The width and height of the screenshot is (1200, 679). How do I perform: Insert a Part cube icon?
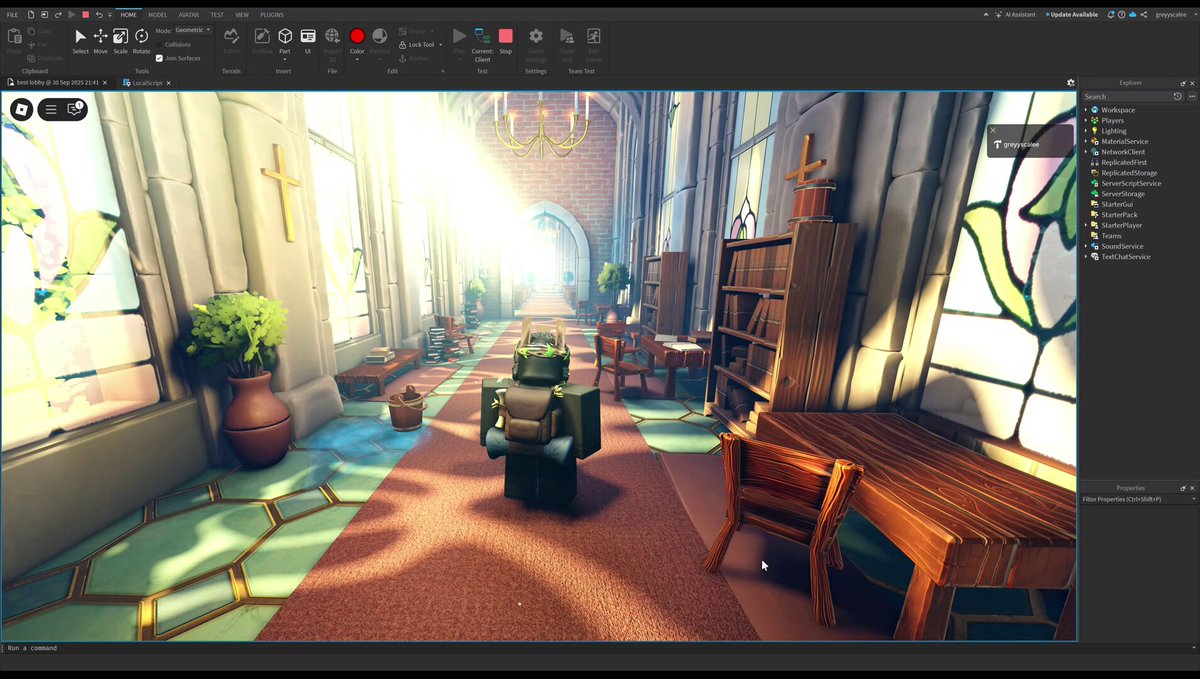(x=285, y=36)
